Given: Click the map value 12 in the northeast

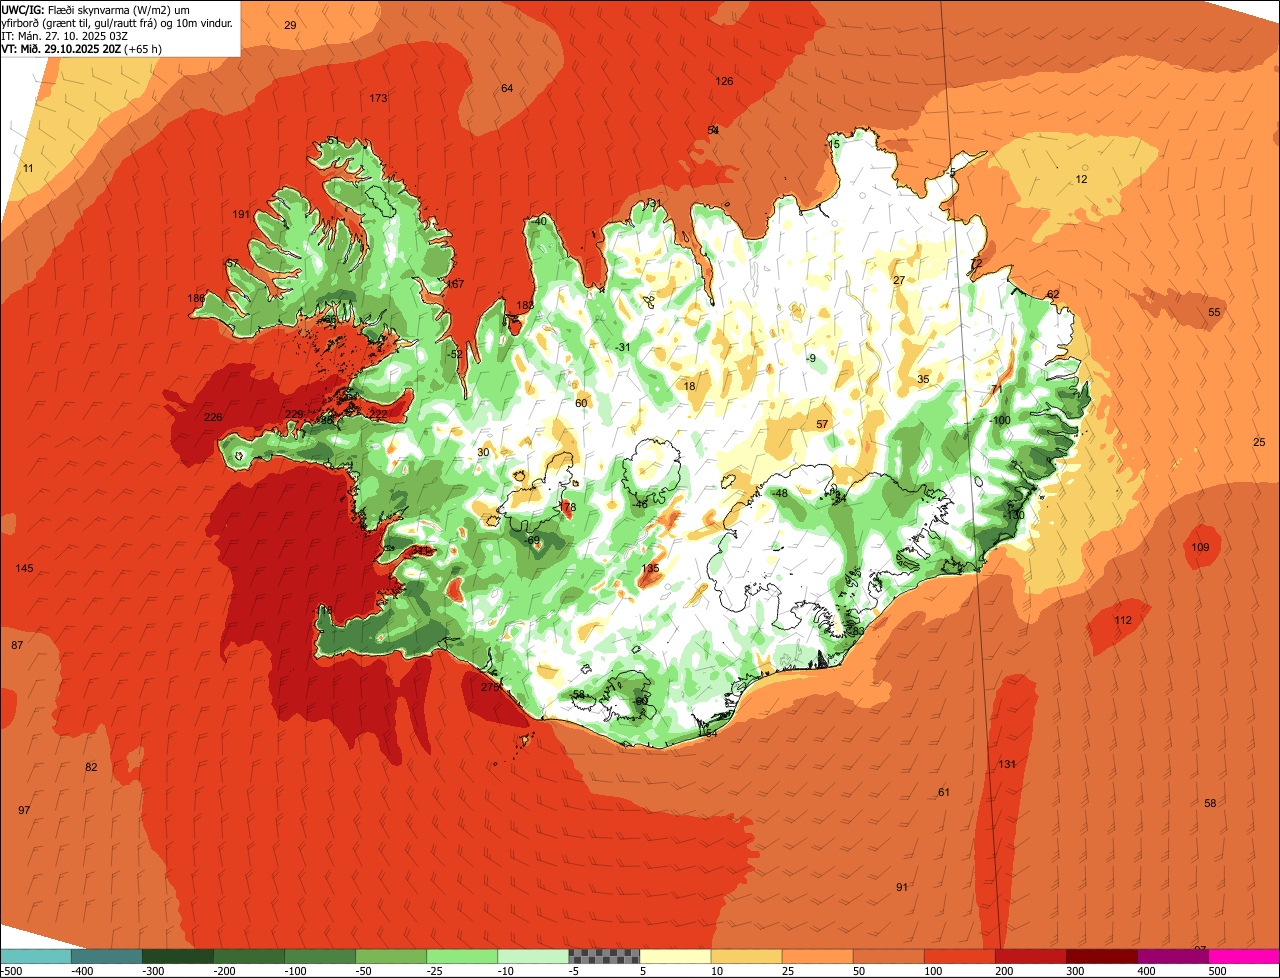Looking at the screenshot, I should (x=1081, y=179).
